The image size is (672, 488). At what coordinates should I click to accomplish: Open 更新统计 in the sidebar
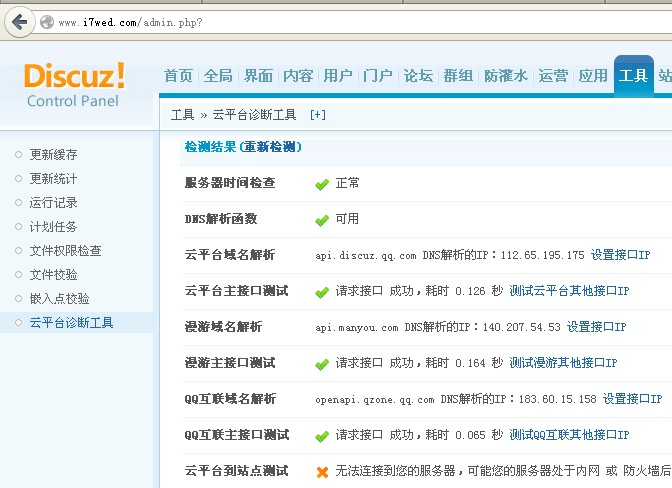(x=53, y=179)
